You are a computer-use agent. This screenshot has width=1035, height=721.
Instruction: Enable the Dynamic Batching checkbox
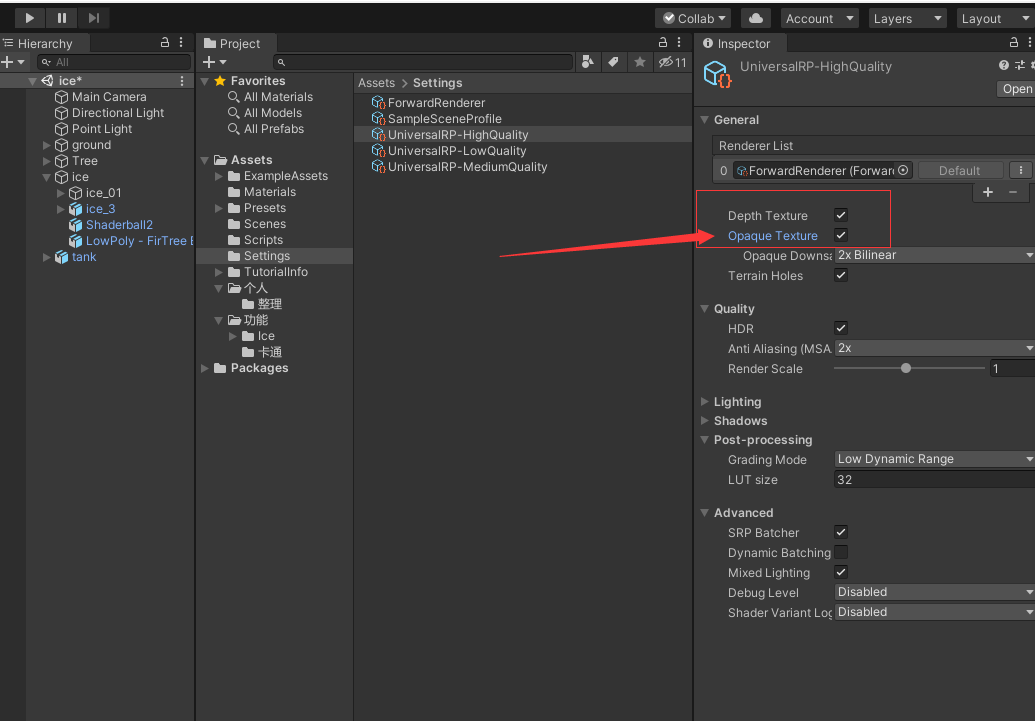[x=841, y=553]
